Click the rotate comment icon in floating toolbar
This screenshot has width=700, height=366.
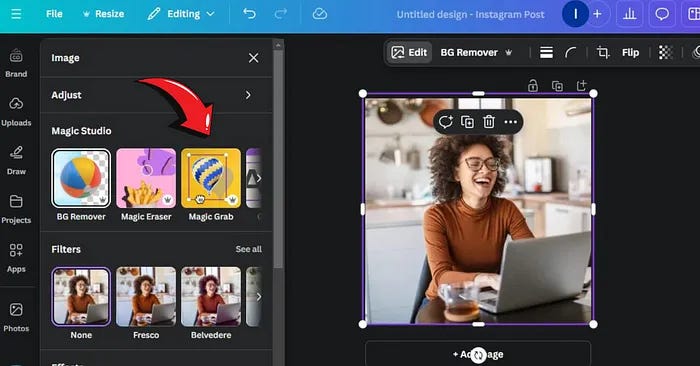coord(446,121)
